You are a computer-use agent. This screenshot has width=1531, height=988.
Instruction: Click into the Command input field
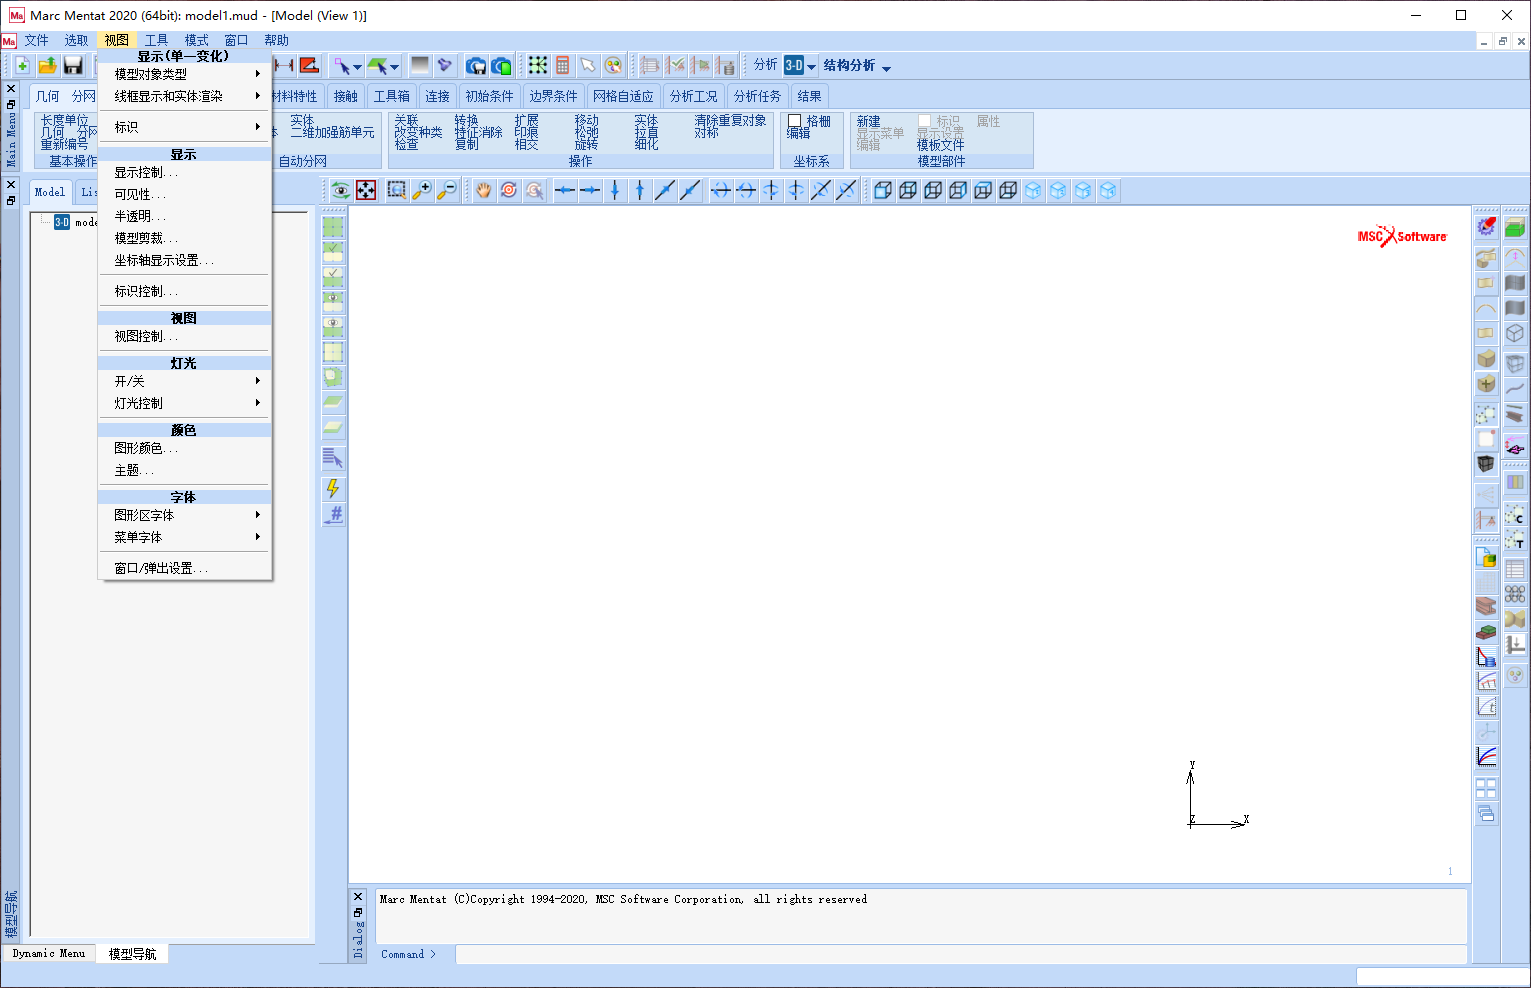[x=960, y=954]
